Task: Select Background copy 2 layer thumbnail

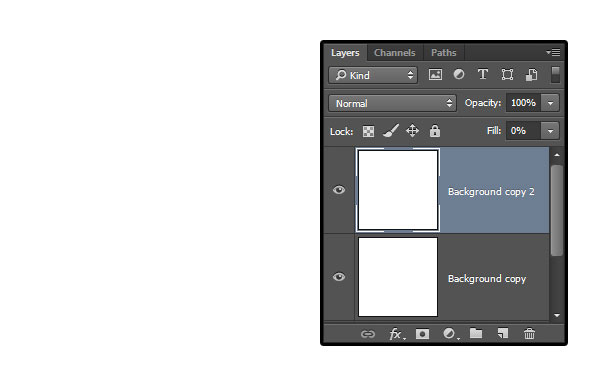Action: pos(398,190)
